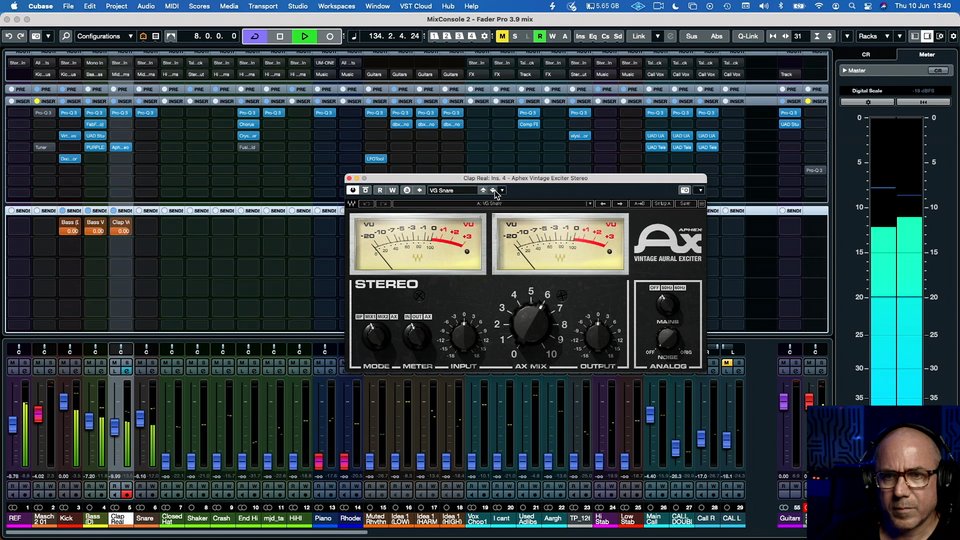
Task: Click the metronome note icon
Action: [x=354, y=36]
